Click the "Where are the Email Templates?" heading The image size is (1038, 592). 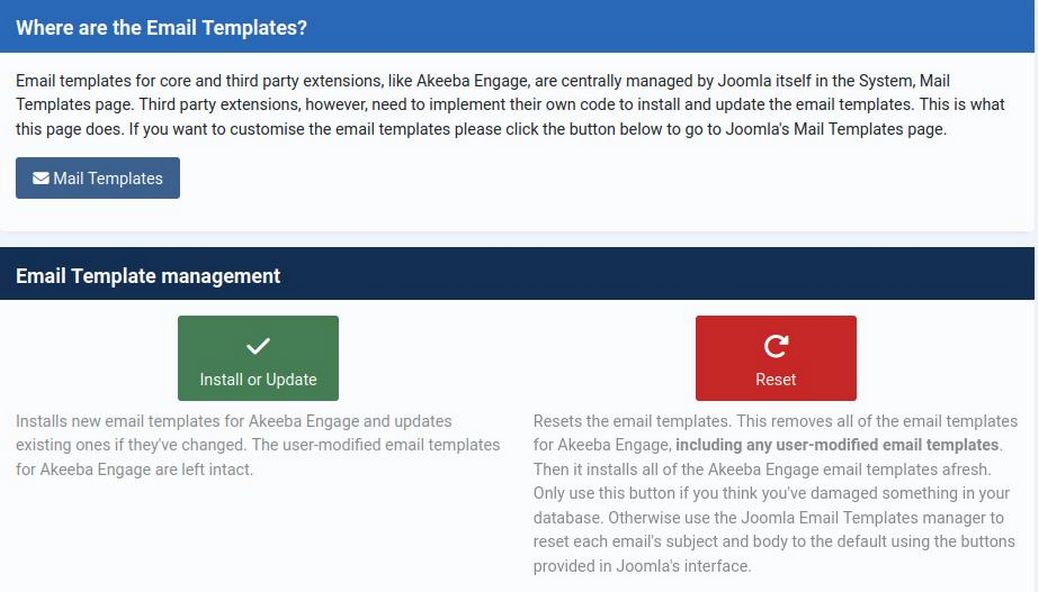pyautogui.click(x=161, y=28)
